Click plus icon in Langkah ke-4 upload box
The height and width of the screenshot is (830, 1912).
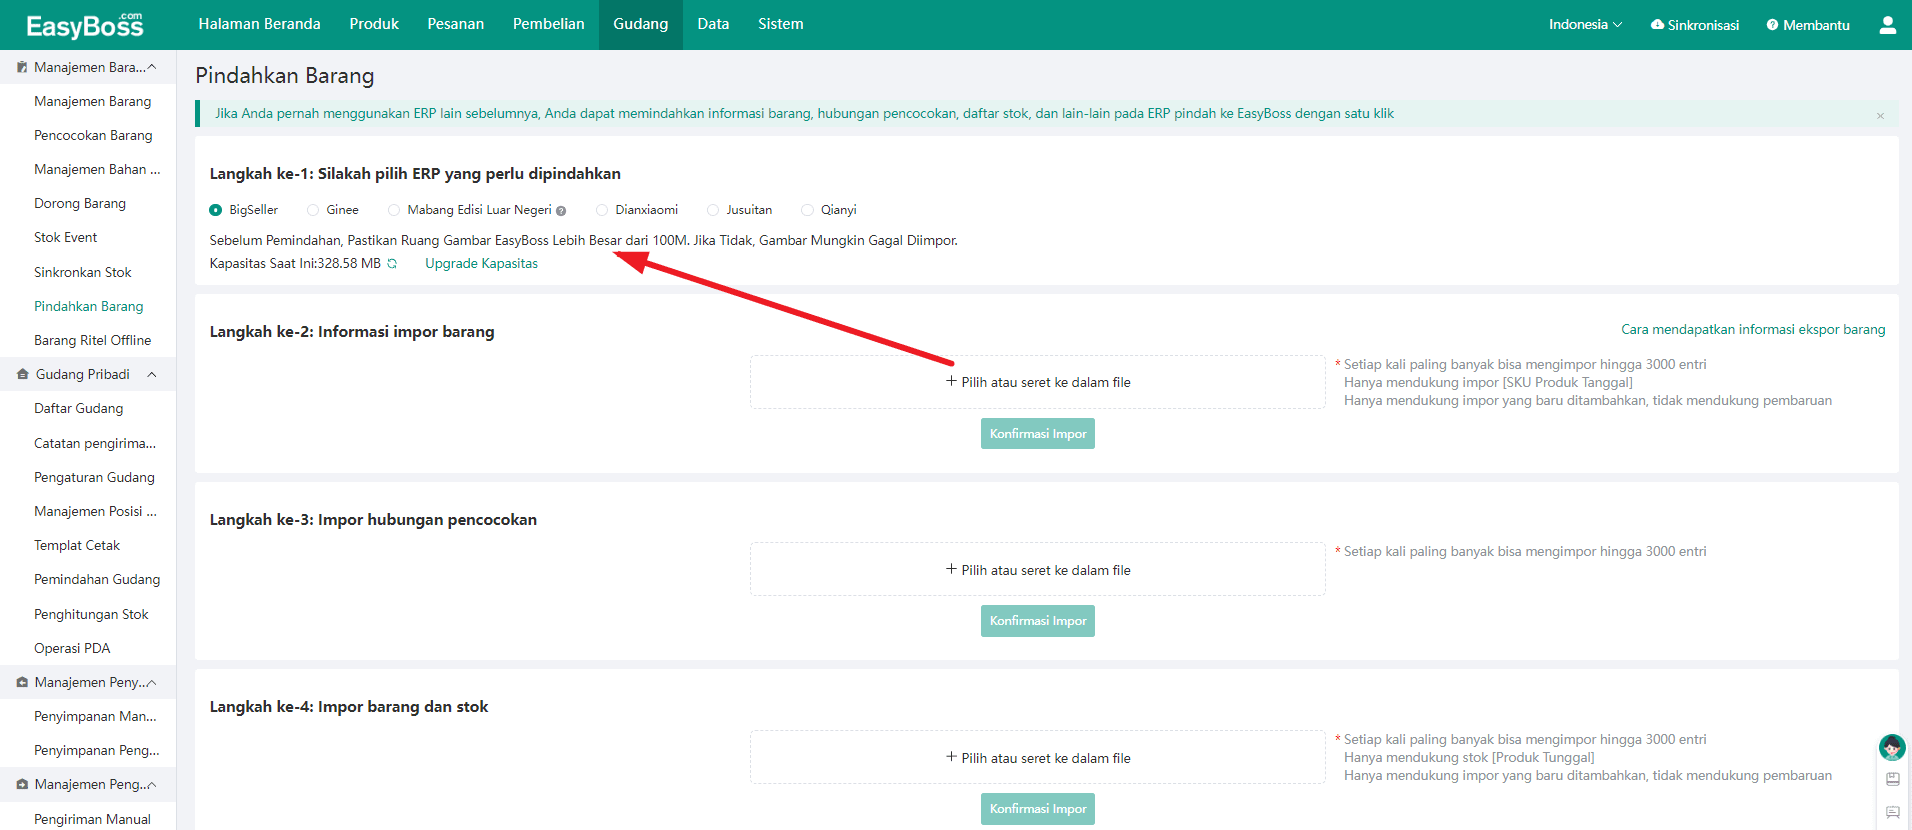tap(951, 757)
